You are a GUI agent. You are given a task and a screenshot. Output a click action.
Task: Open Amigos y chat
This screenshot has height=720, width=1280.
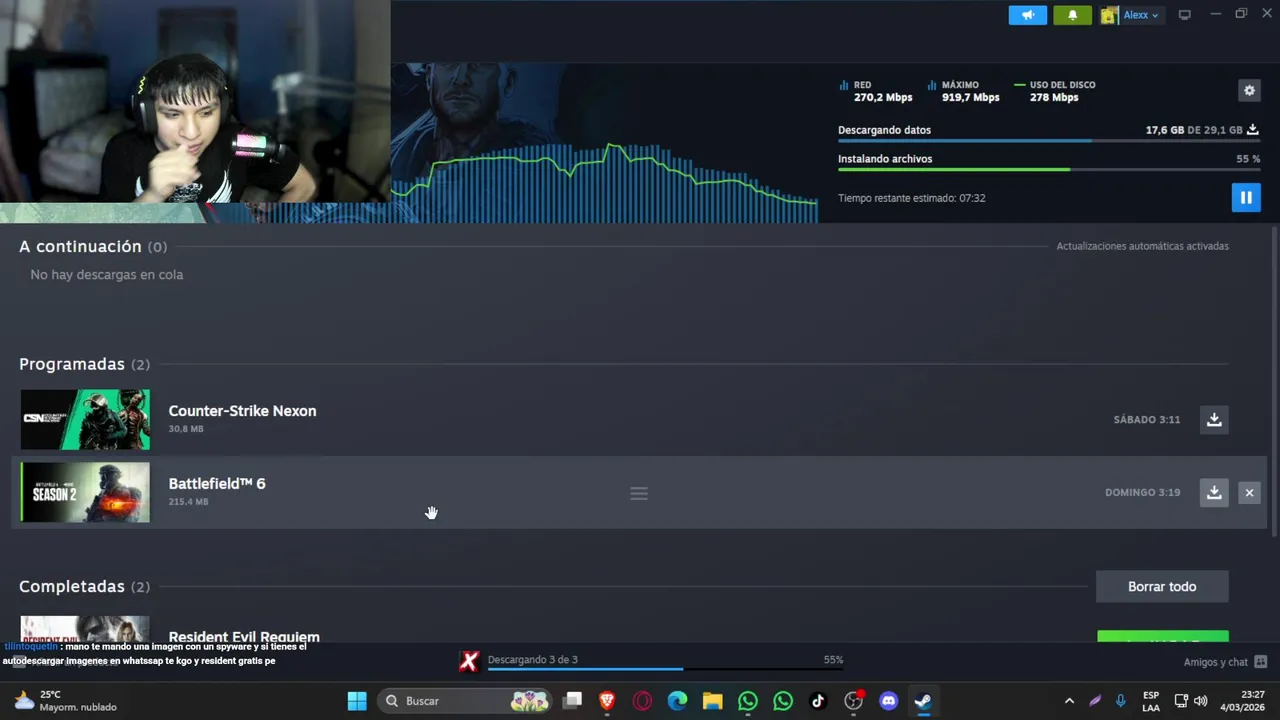[1216, 662]
